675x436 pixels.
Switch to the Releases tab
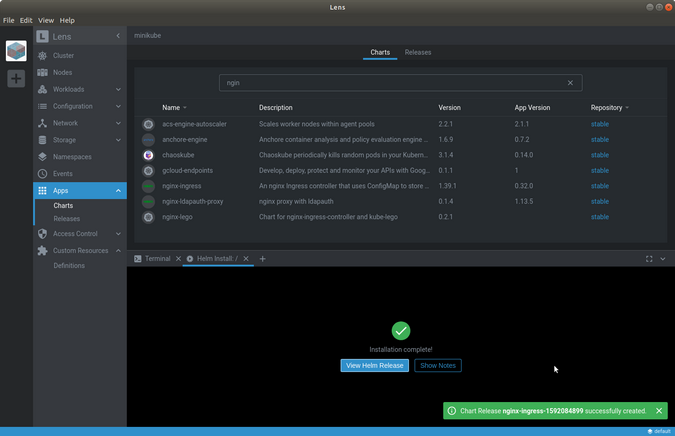418,52
